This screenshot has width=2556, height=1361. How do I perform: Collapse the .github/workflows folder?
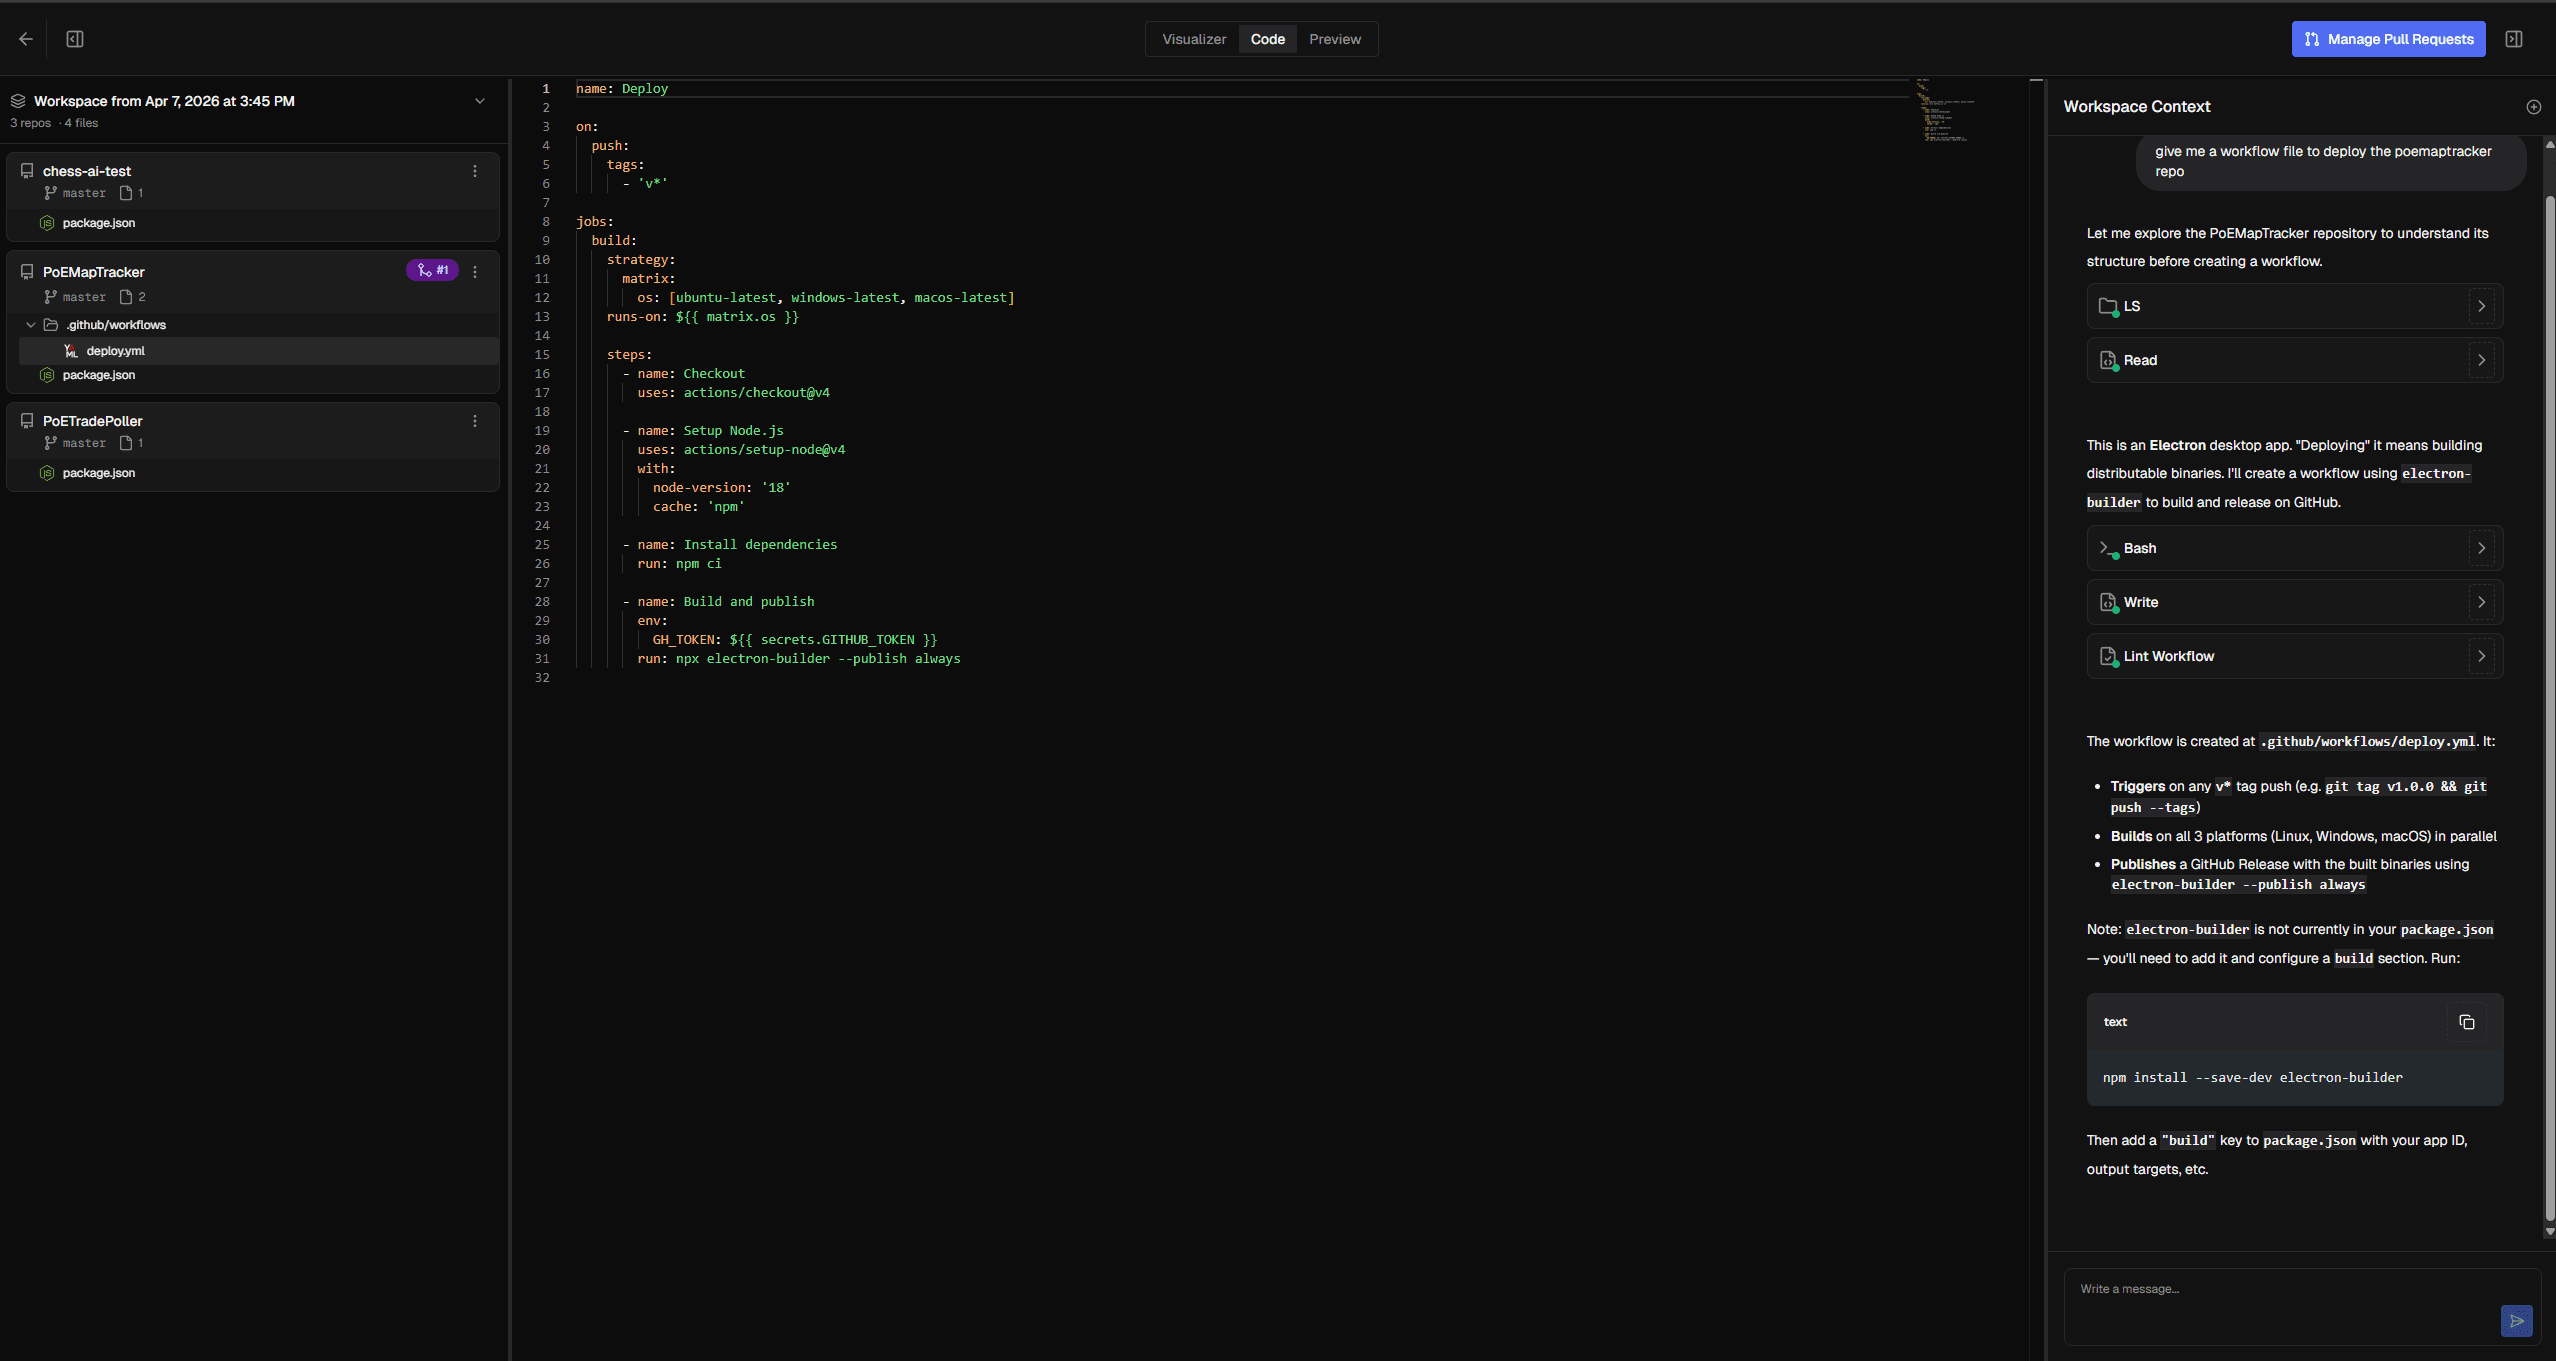click(31, 325)
